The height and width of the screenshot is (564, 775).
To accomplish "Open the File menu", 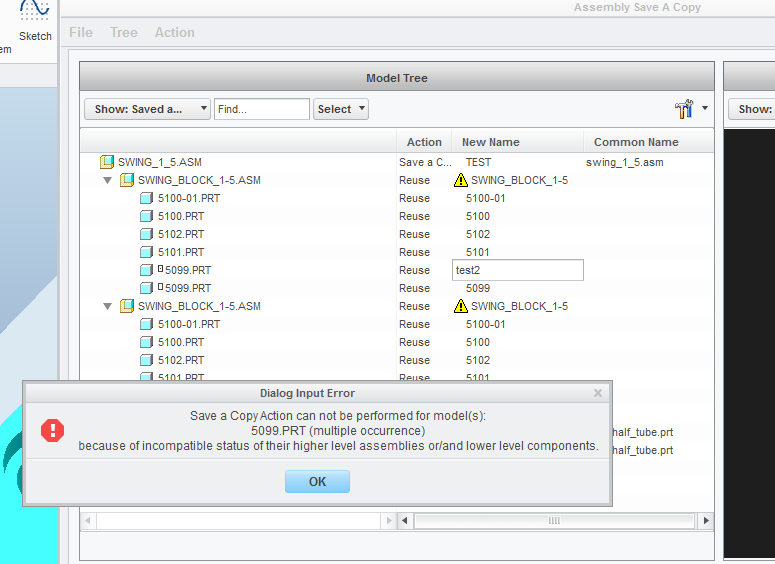I will coord(81,33).
